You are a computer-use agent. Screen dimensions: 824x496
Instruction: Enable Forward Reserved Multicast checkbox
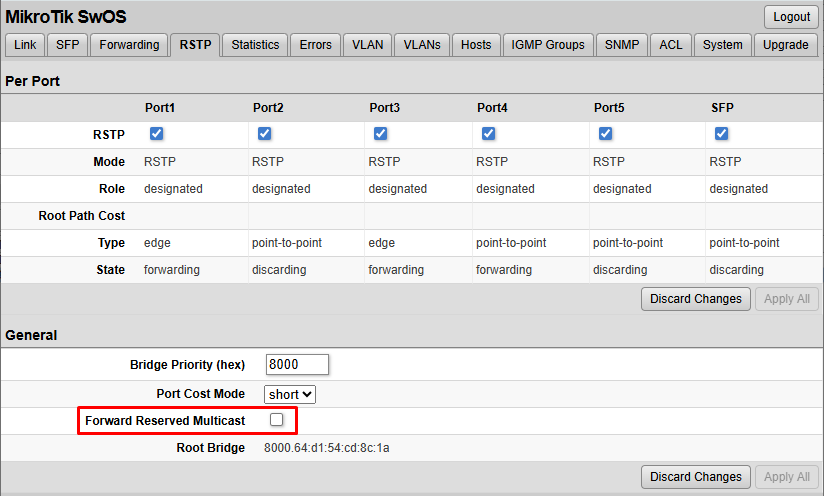point(276,419)
